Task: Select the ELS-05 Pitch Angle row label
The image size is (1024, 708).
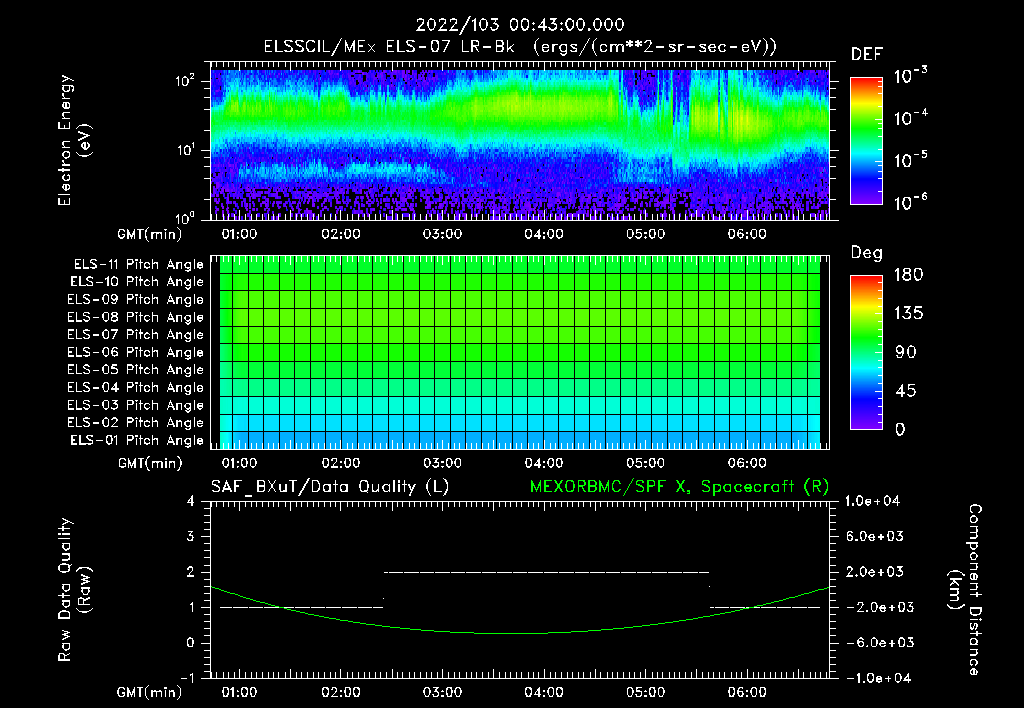Action: tap(136, 370)
